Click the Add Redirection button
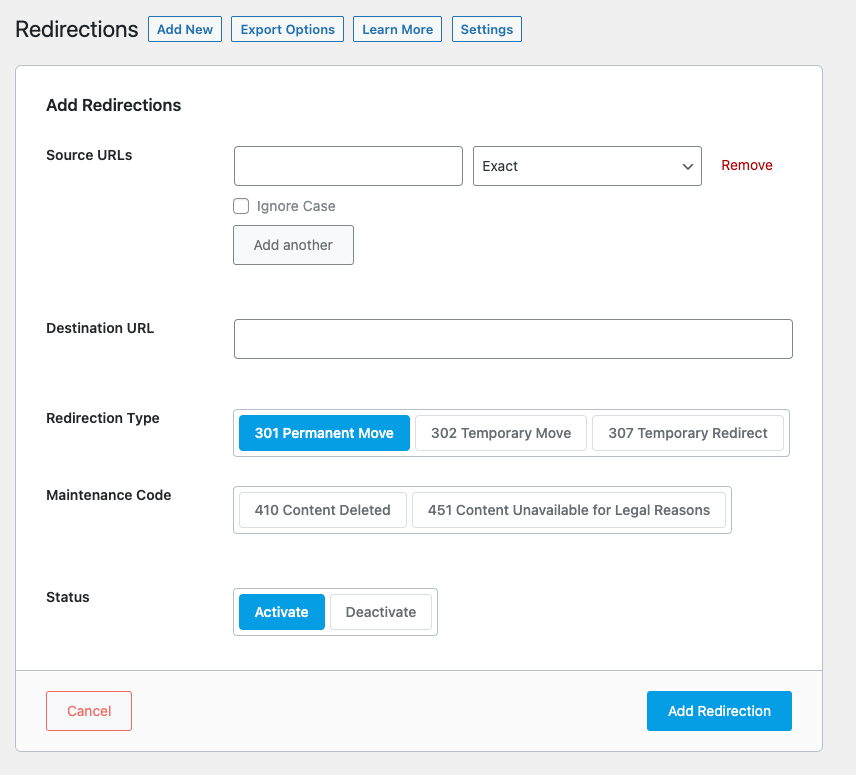Screen dimensions: 856x775 (719, 711)
